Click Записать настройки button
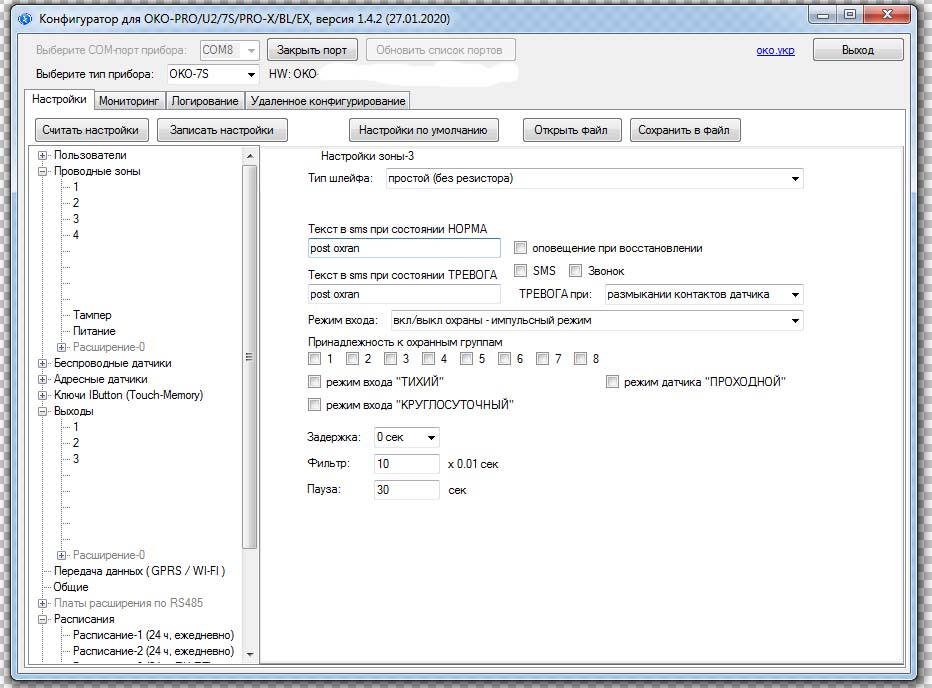 tap(222, 130)
